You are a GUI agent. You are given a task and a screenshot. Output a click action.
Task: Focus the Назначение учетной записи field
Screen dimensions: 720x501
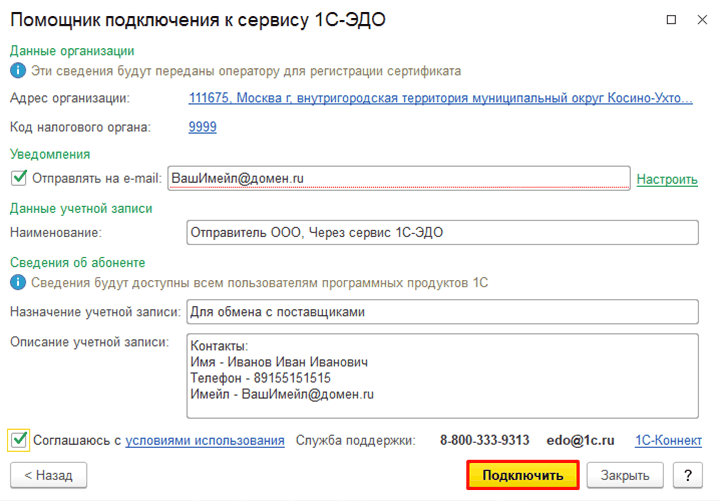(x=443, y=312)
